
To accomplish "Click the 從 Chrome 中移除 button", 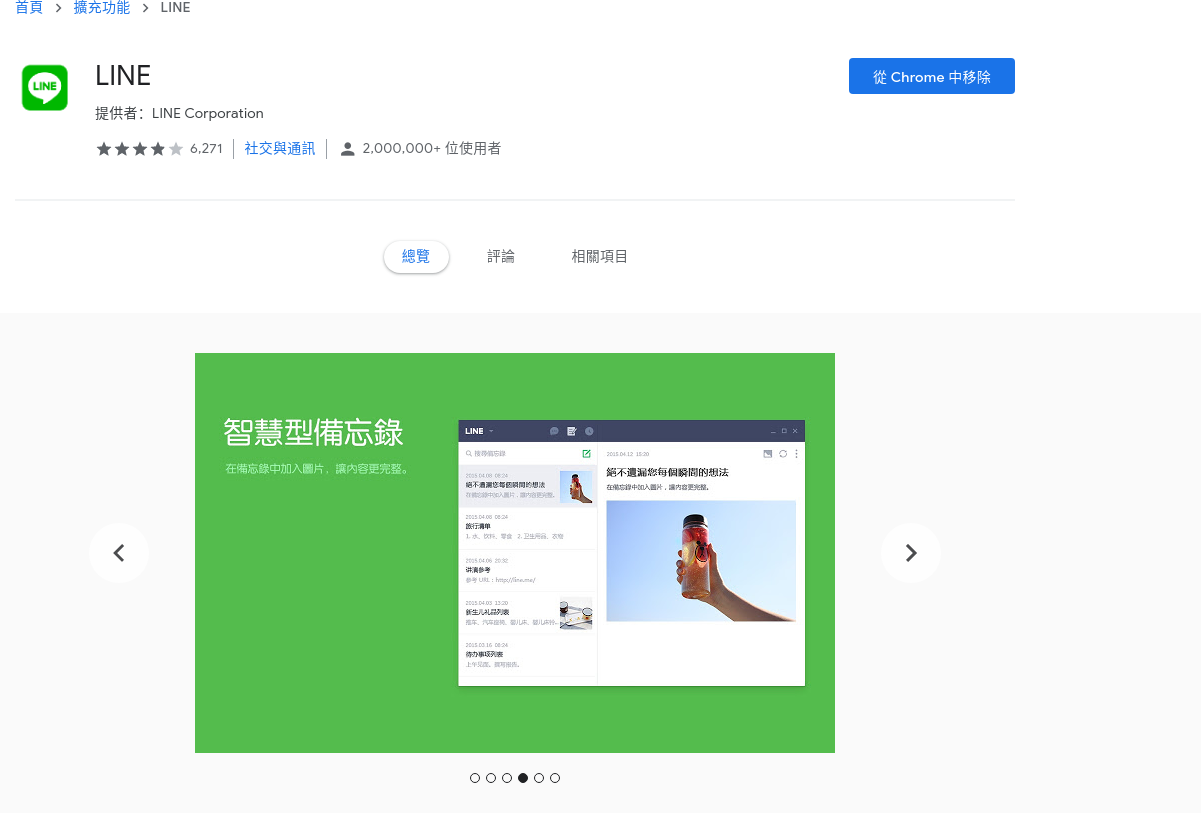I will 932,76.
